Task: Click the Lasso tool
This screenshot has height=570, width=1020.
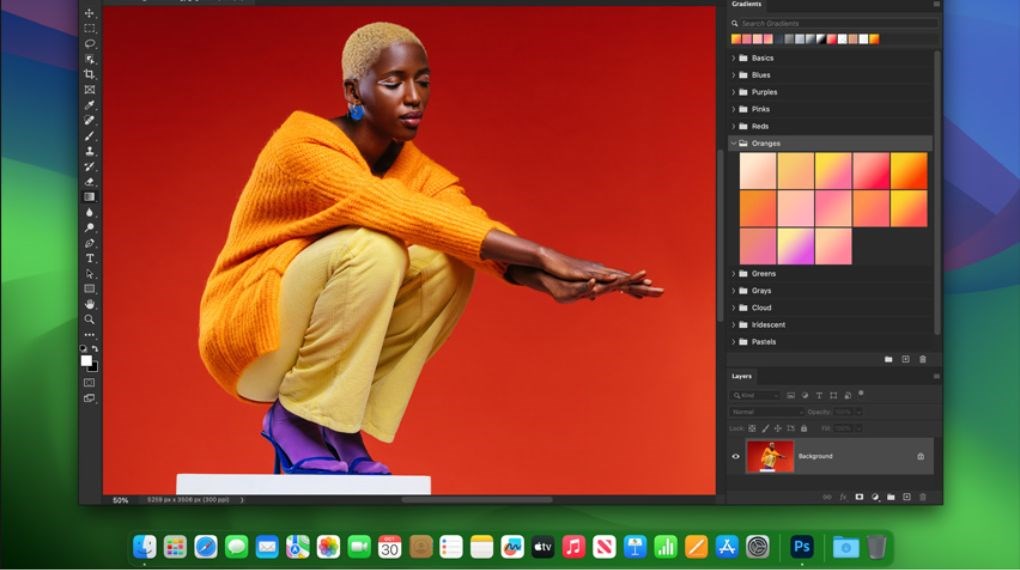Action: point(90,44)
